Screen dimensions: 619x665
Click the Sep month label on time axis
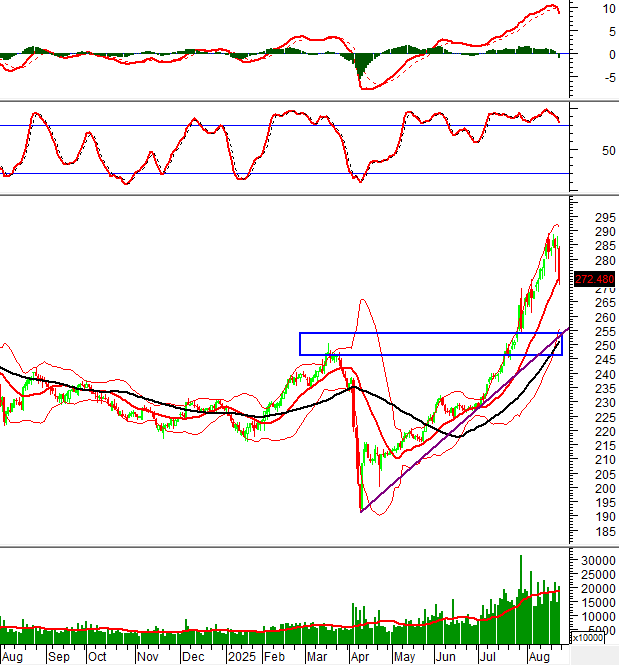tap(59, 657)
